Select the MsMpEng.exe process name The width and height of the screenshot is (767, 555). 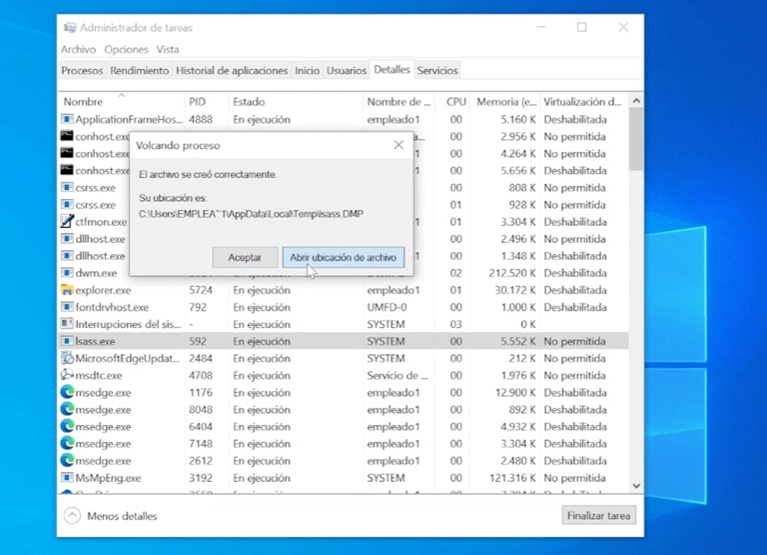[x=108, y=478]
